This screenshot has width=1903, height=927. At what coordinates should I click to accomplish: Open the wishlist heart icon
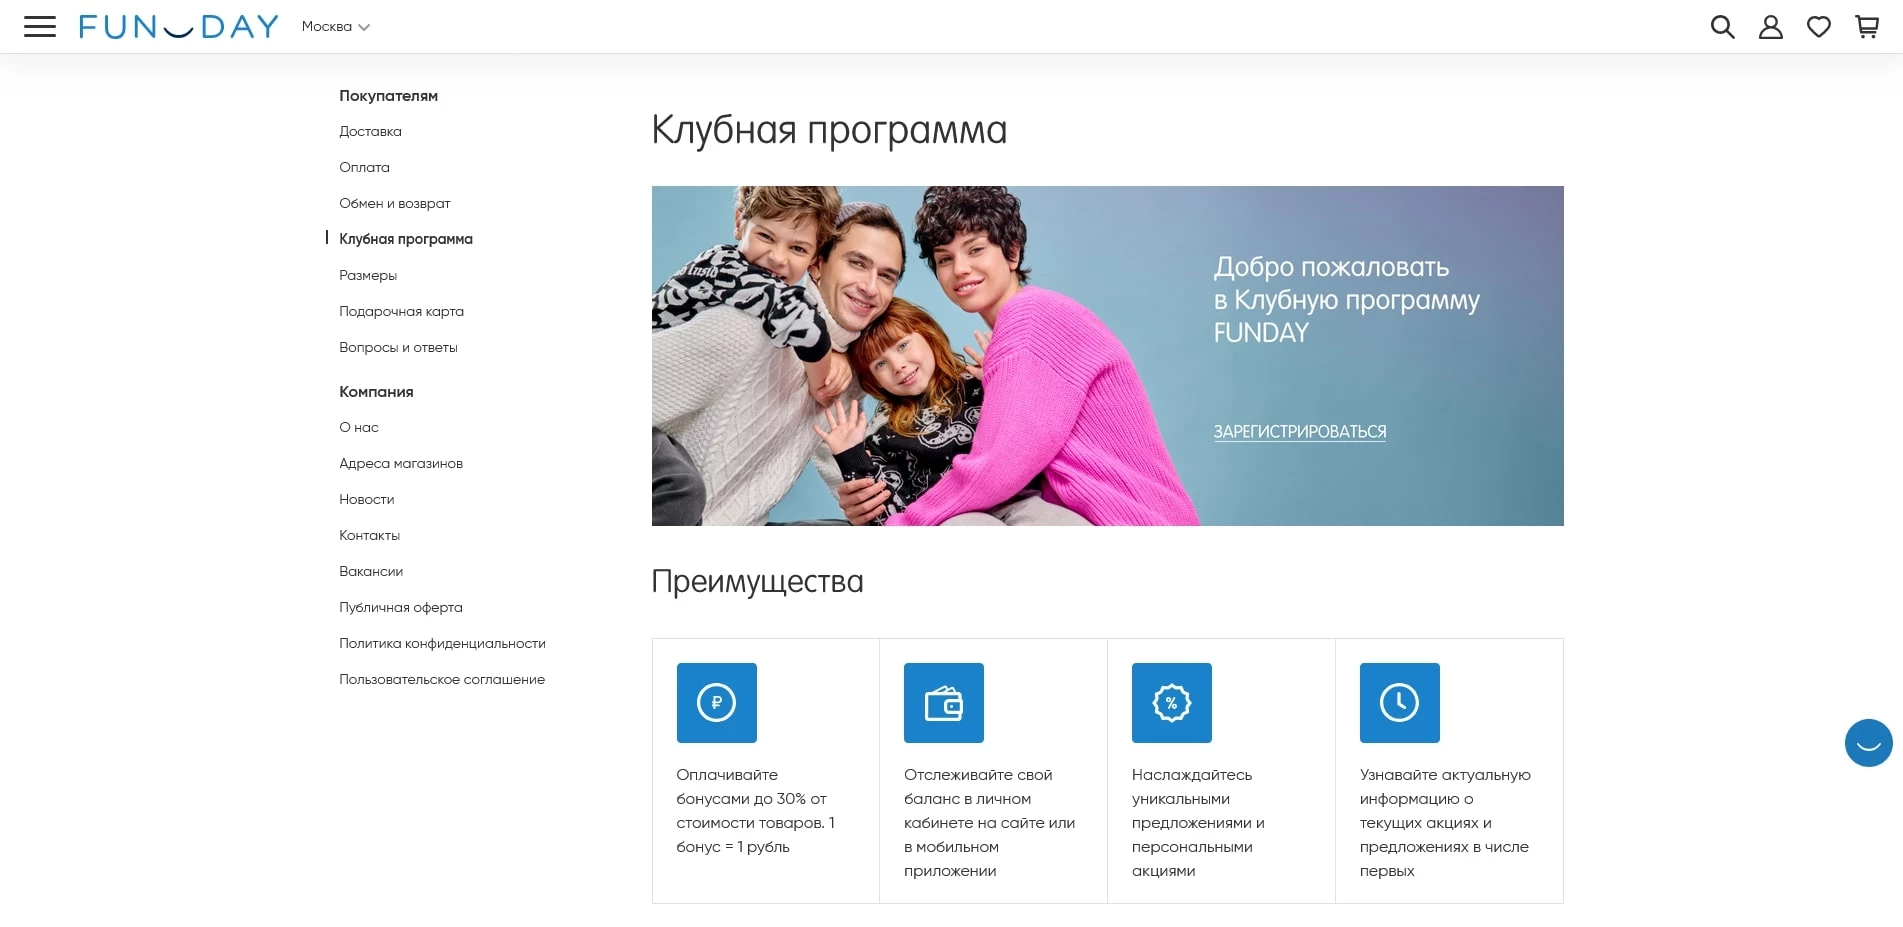(x=1819, y=27)
